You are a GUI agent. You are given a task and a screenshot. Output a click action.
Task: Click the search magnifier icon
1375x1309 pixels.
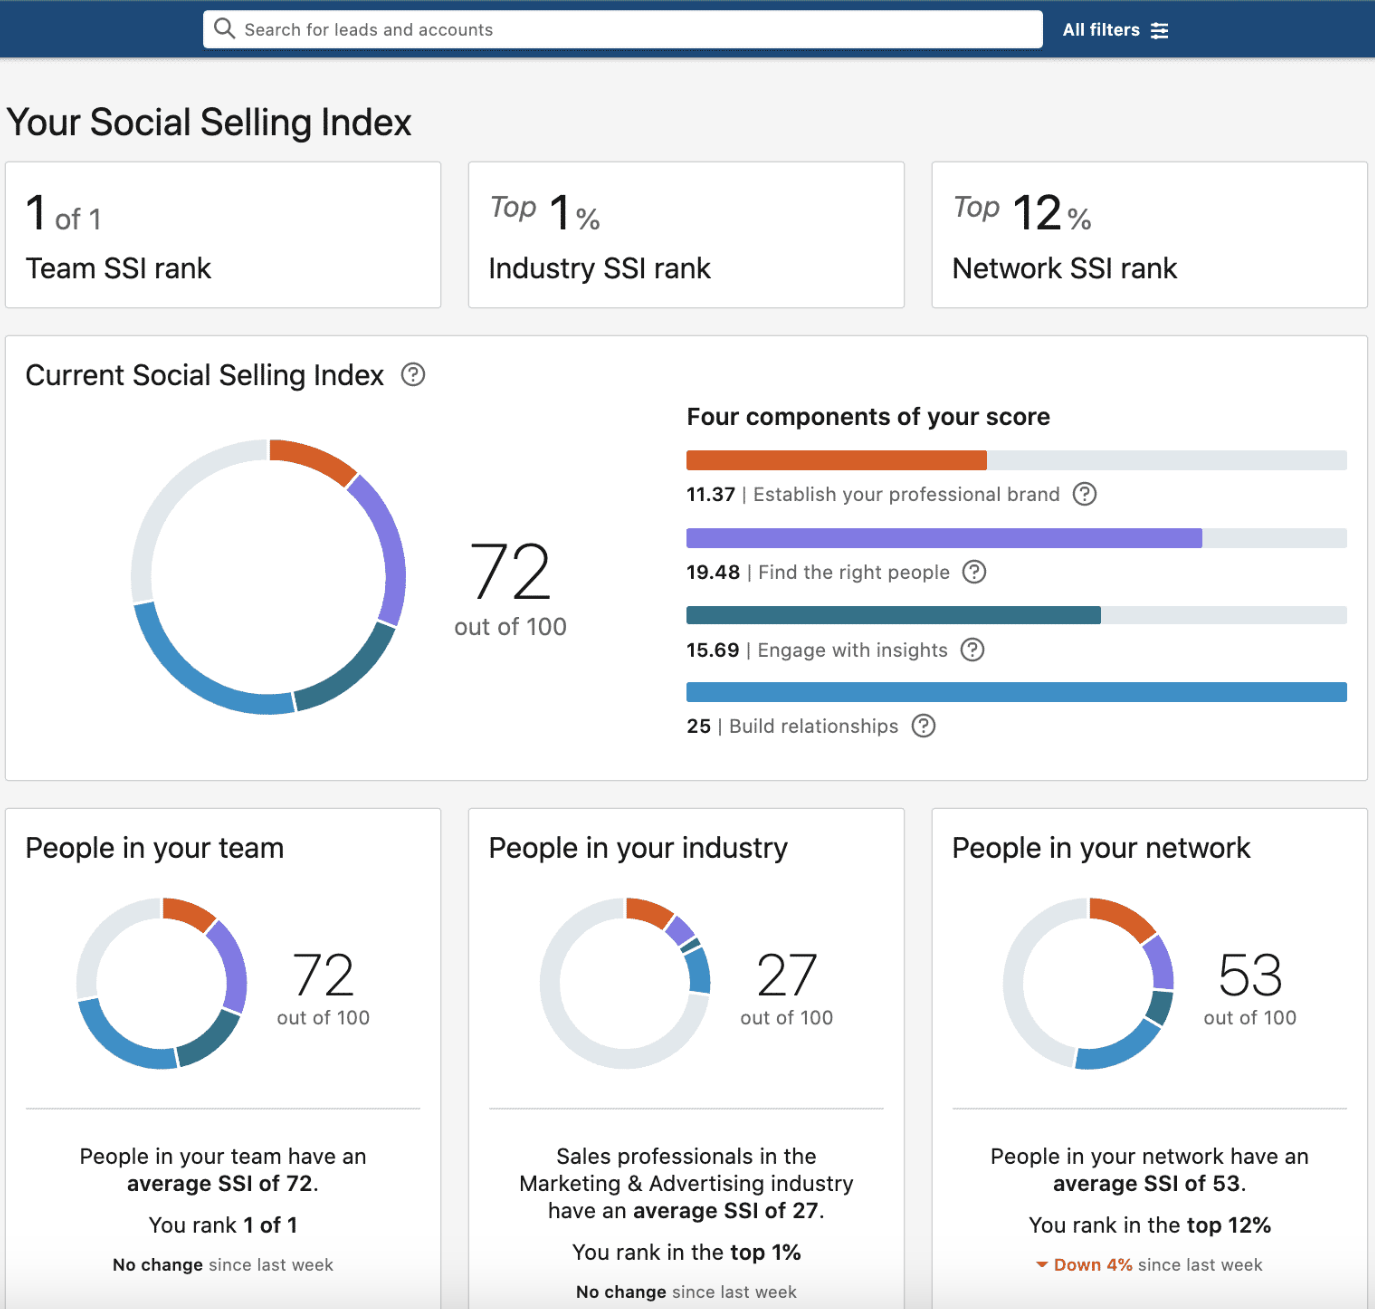(225, 29)
